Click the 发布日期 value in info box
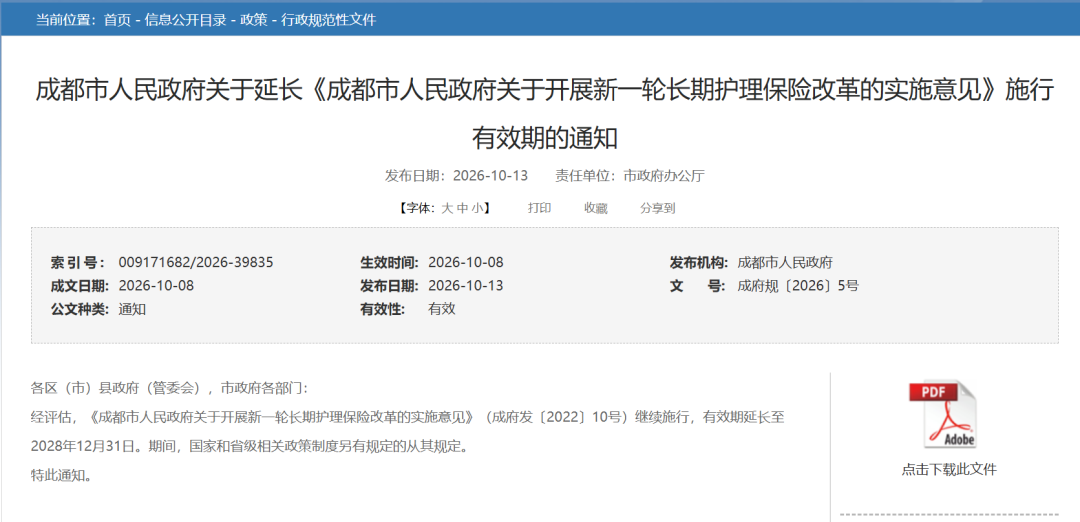This screenshot has width=1080, height=522. 466,286
